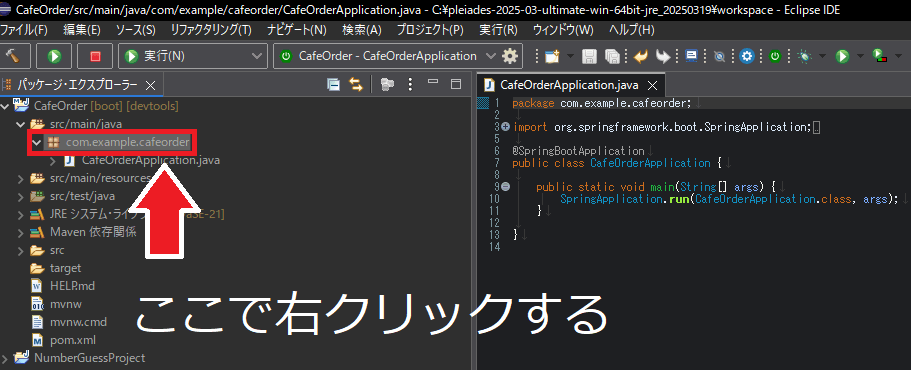Open the 検索(A) menu
The width and height of the screenshot is (911, 370).
click(x=362, y=30)
